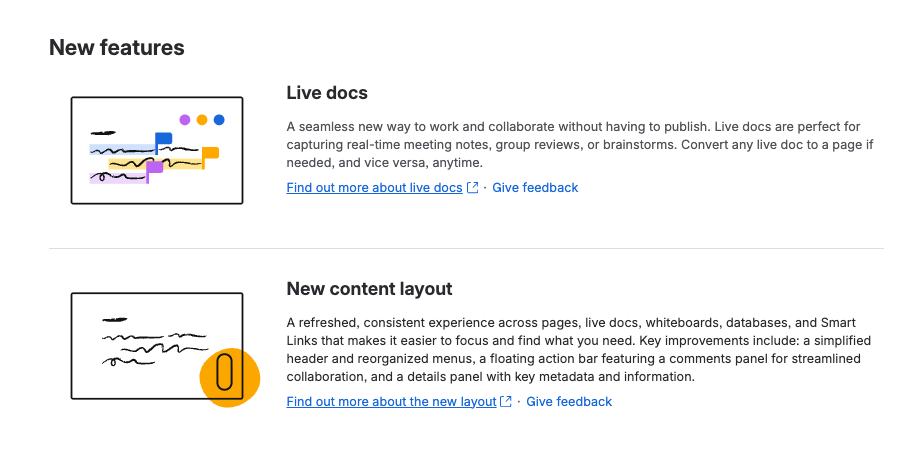Click the orange cursor flag in the illustration
923x462 pixels.
210,156
